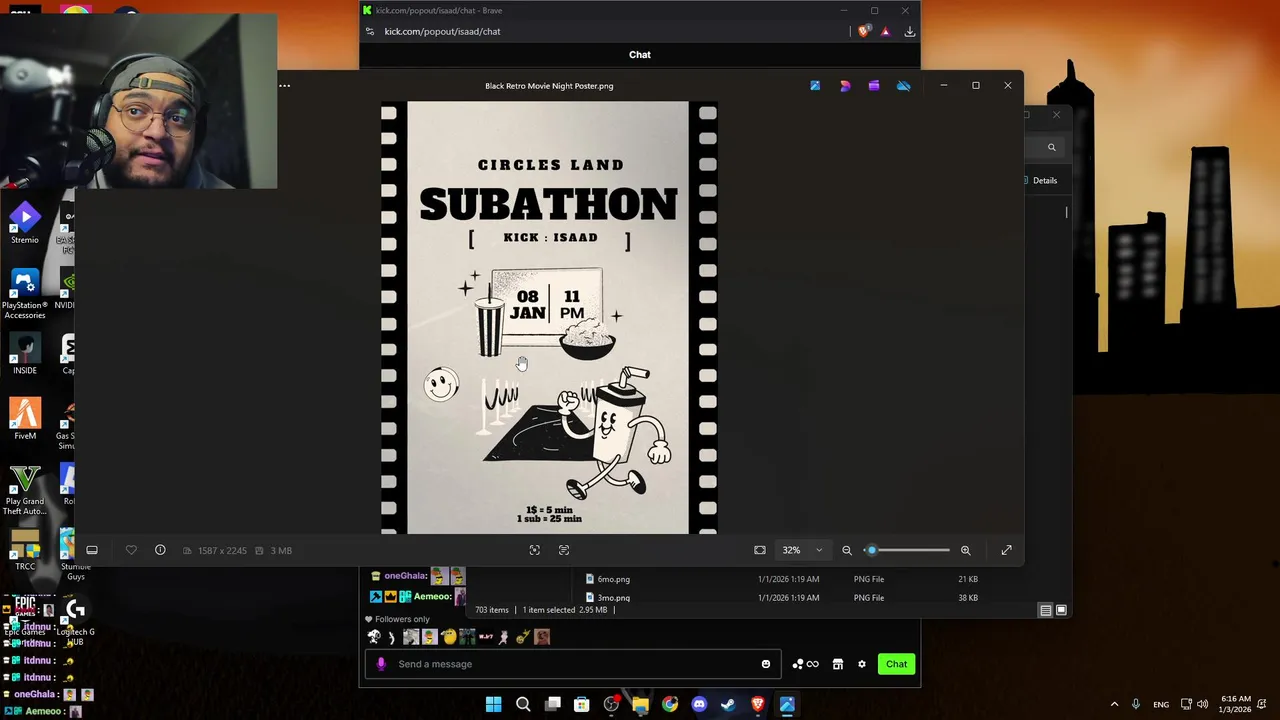Click the Kick chat identity icon left of input

381,664
